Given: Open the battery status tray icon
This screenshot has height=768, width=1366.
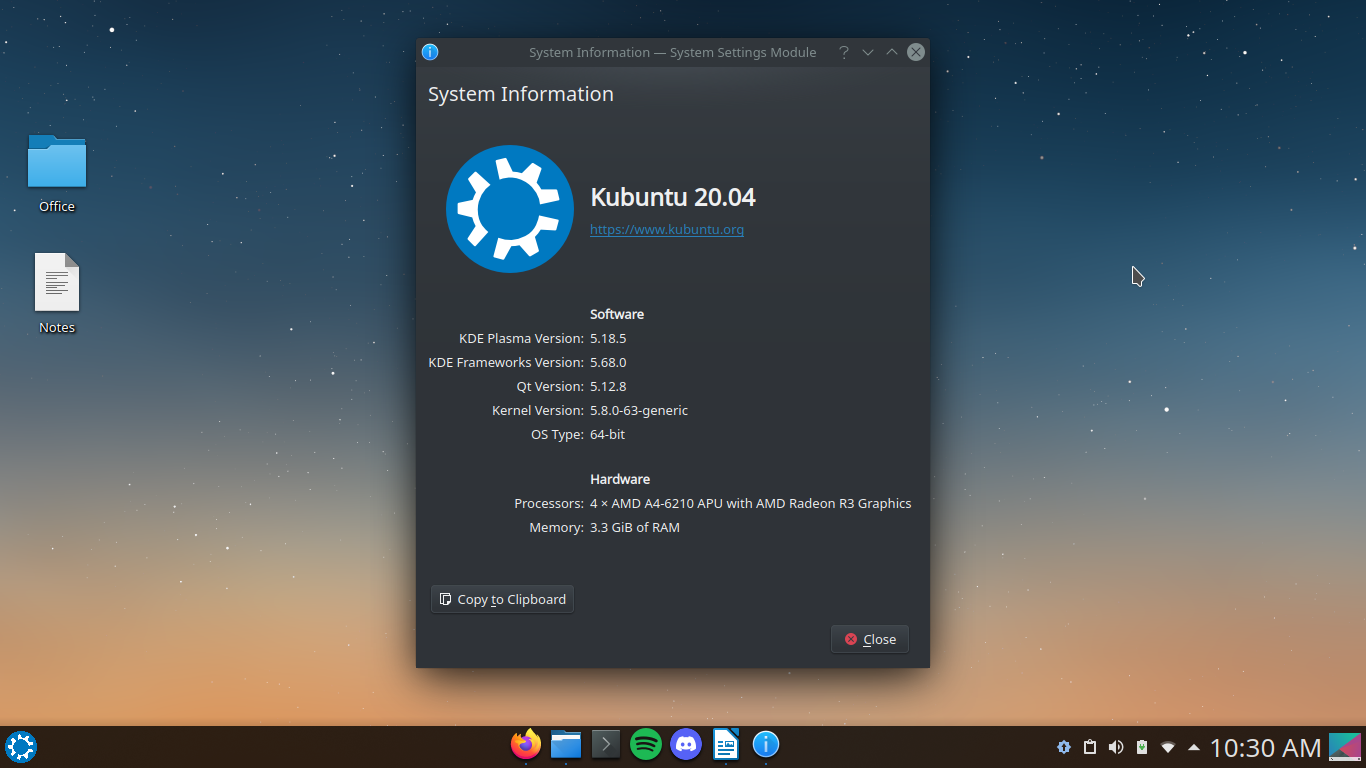Looking at the screenshot, I should (1142, 747).
